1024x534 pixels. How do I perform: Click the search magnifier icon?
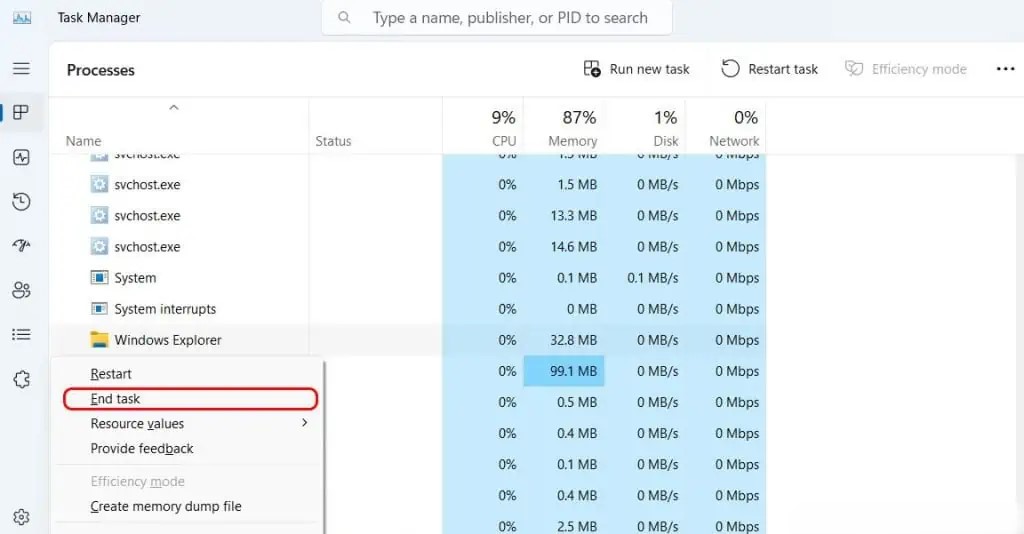tap(344, 18)
